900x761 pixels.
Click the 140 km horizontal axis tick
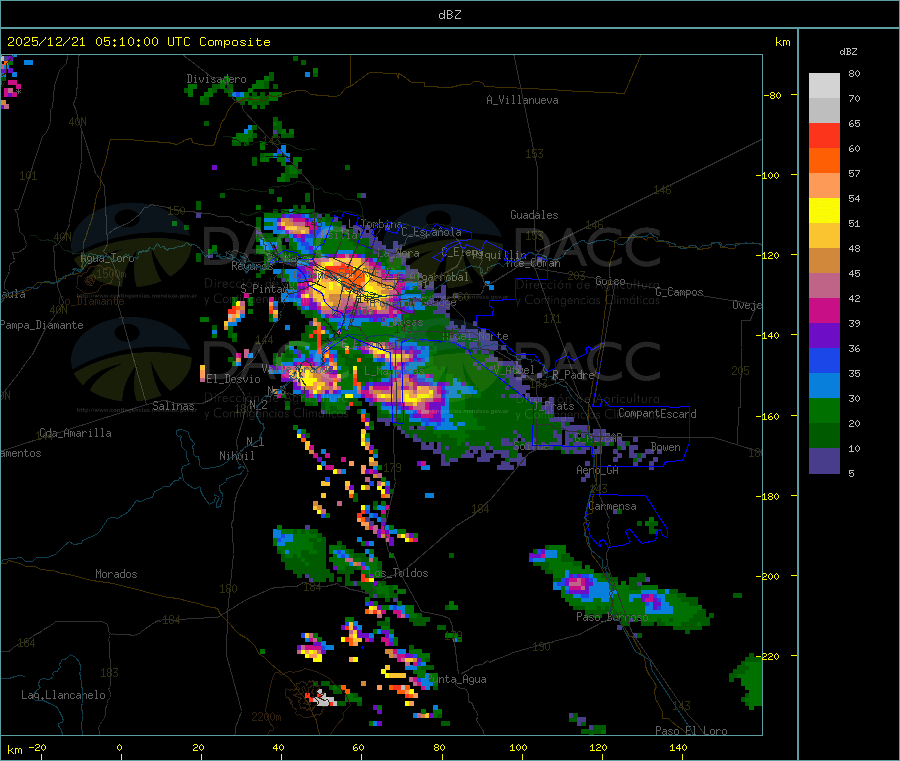(678, 747)
